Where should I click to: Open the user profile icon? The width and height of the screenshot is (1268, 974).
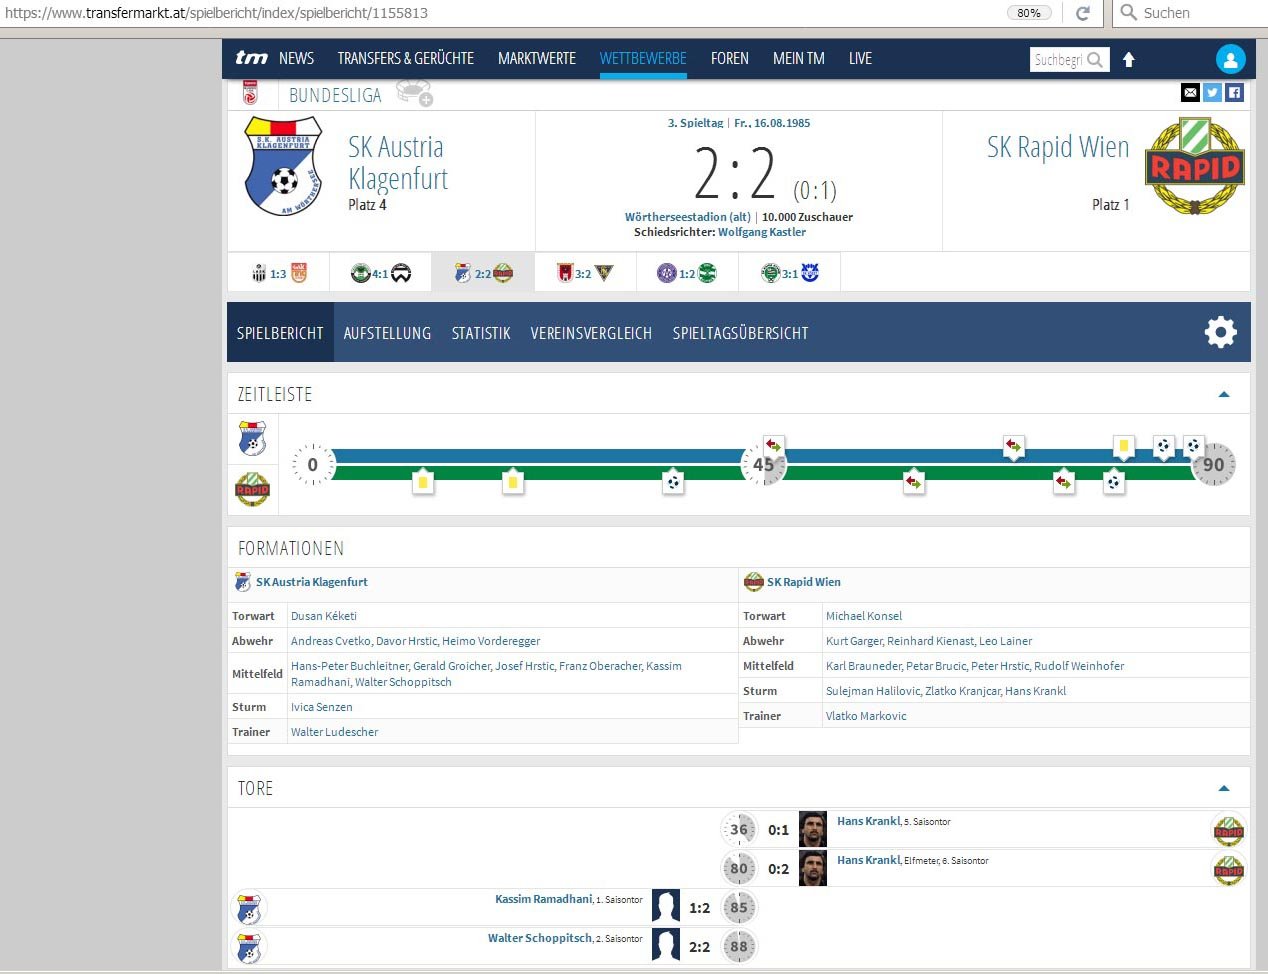click(x=1230, y=59)
